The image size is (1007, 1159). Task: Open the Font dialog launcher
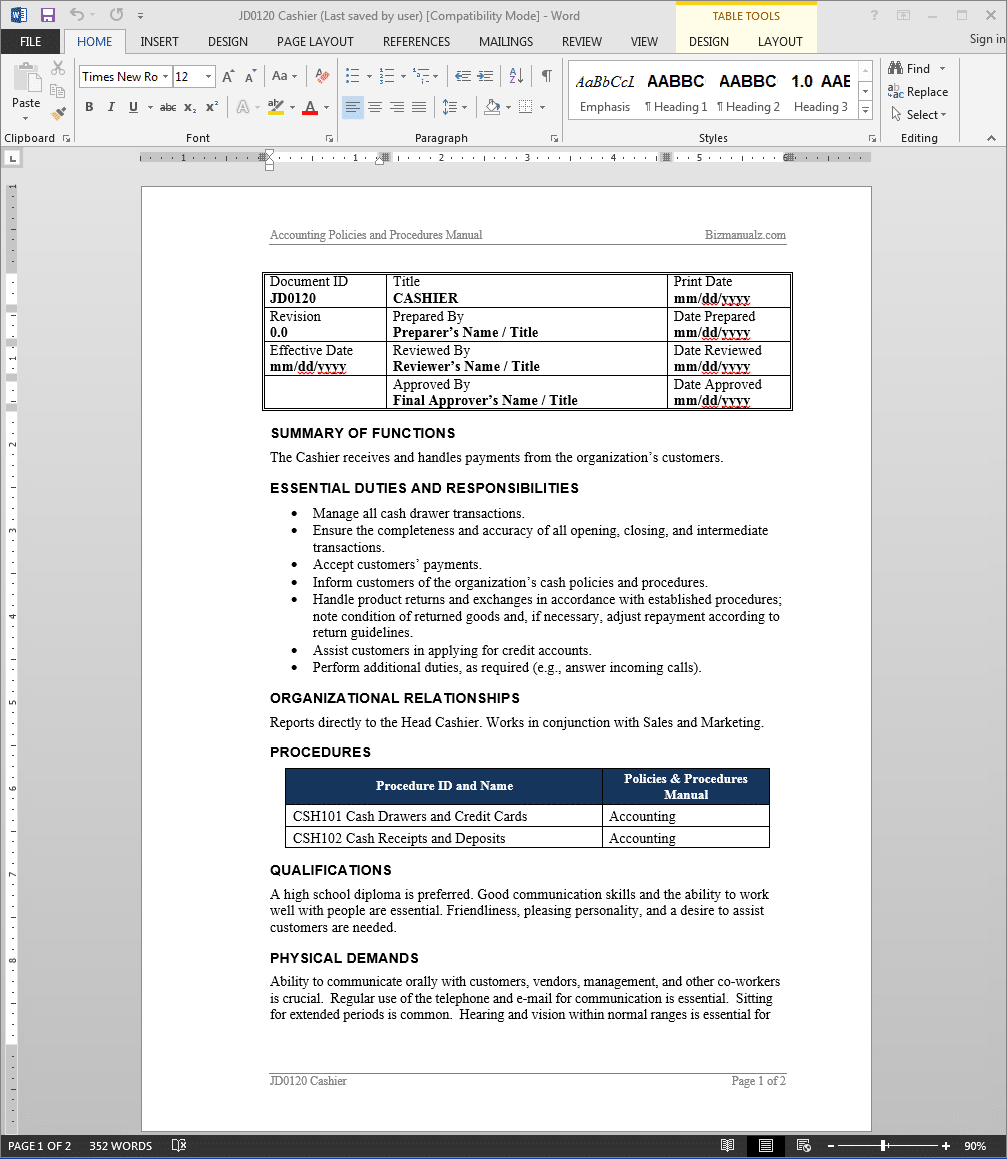click(x=329, y=138)
